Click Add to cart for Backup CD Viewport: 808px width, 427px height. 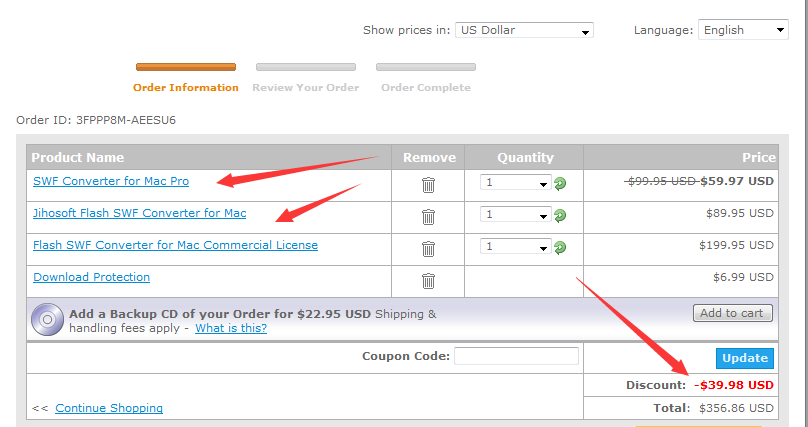[733, 313]
